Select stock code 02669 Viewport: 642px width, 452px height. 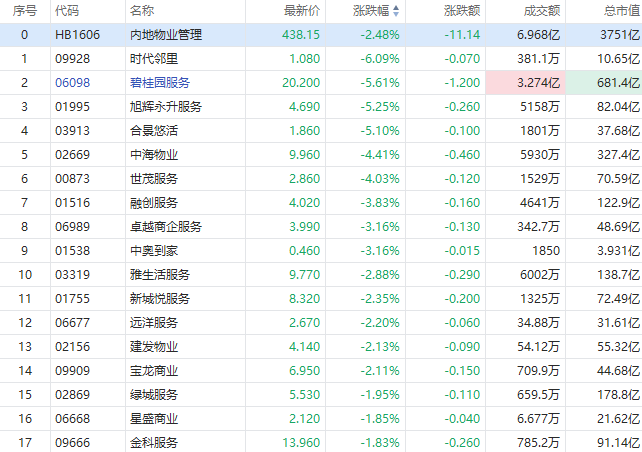click(x=72, y=155)
